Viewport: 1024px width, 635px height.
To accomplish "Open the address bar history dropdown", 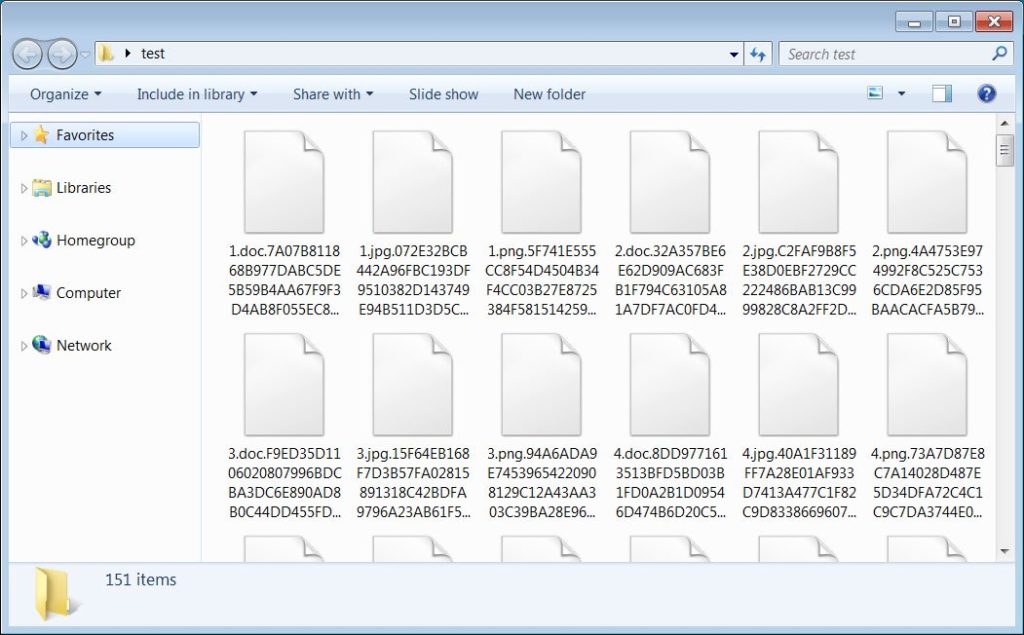I will (734, 54).
